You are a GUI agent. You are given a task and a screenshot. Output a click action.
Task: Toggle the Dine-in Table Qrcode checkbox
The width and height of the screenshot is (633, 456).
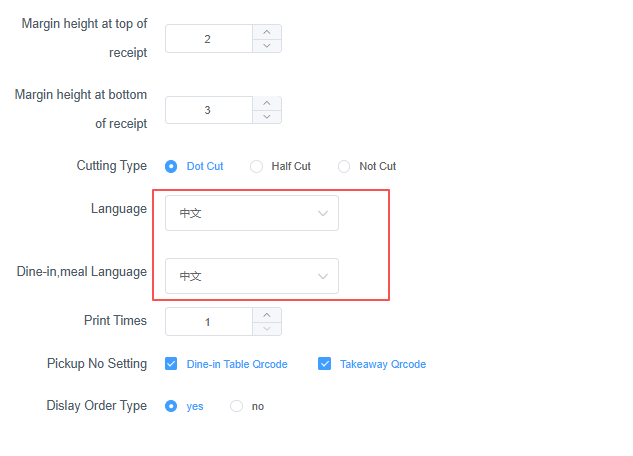171,364
